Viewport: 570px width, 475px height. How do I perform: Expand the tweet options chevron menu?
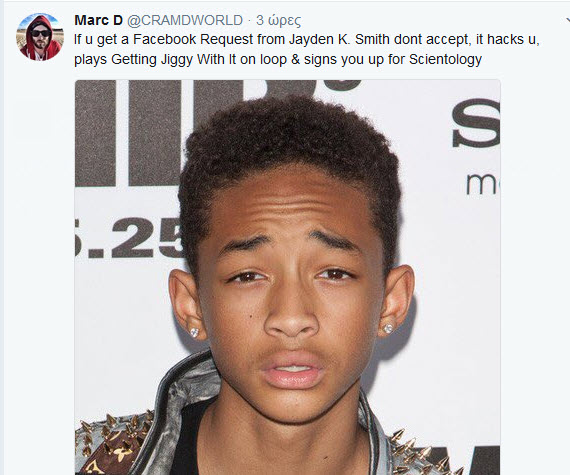tap(567, 20)
